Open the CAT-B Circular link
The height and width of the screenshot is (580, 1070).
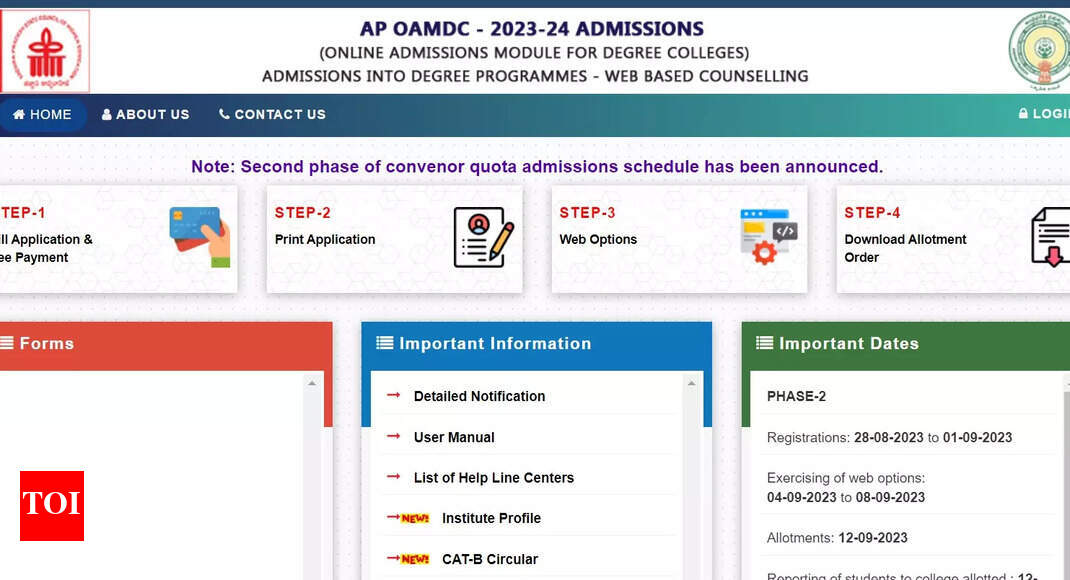click(490, 560)
